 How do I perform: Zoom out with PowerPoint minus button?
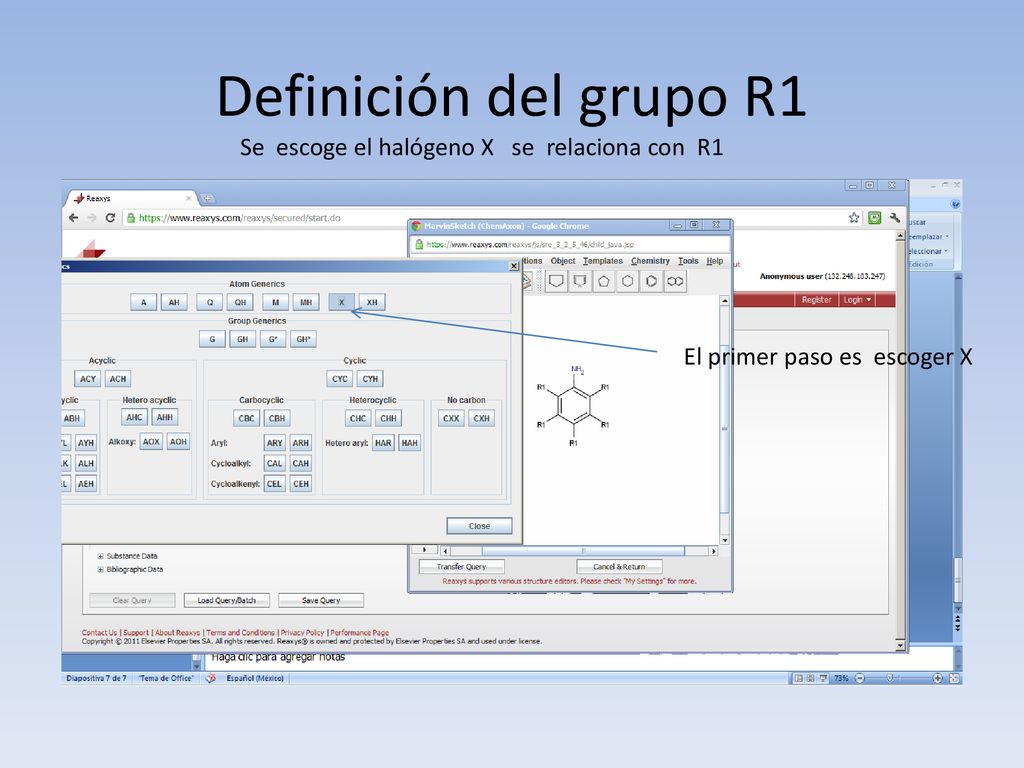(860, 679)
